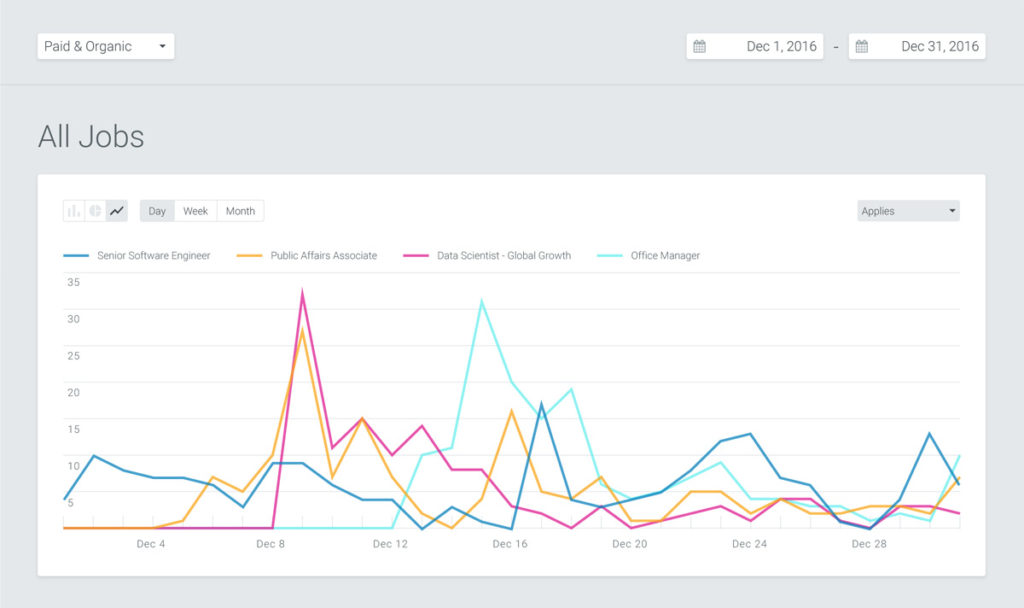Click the Dec 1, 2016 start date field
The height and width of the screenshot is (608, 1024).
click(x=781, y=47)
